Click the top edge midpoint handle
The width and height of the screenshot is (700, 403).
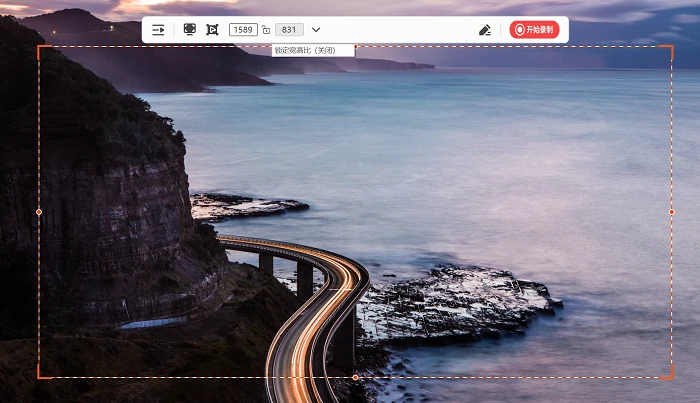[355, 46]
